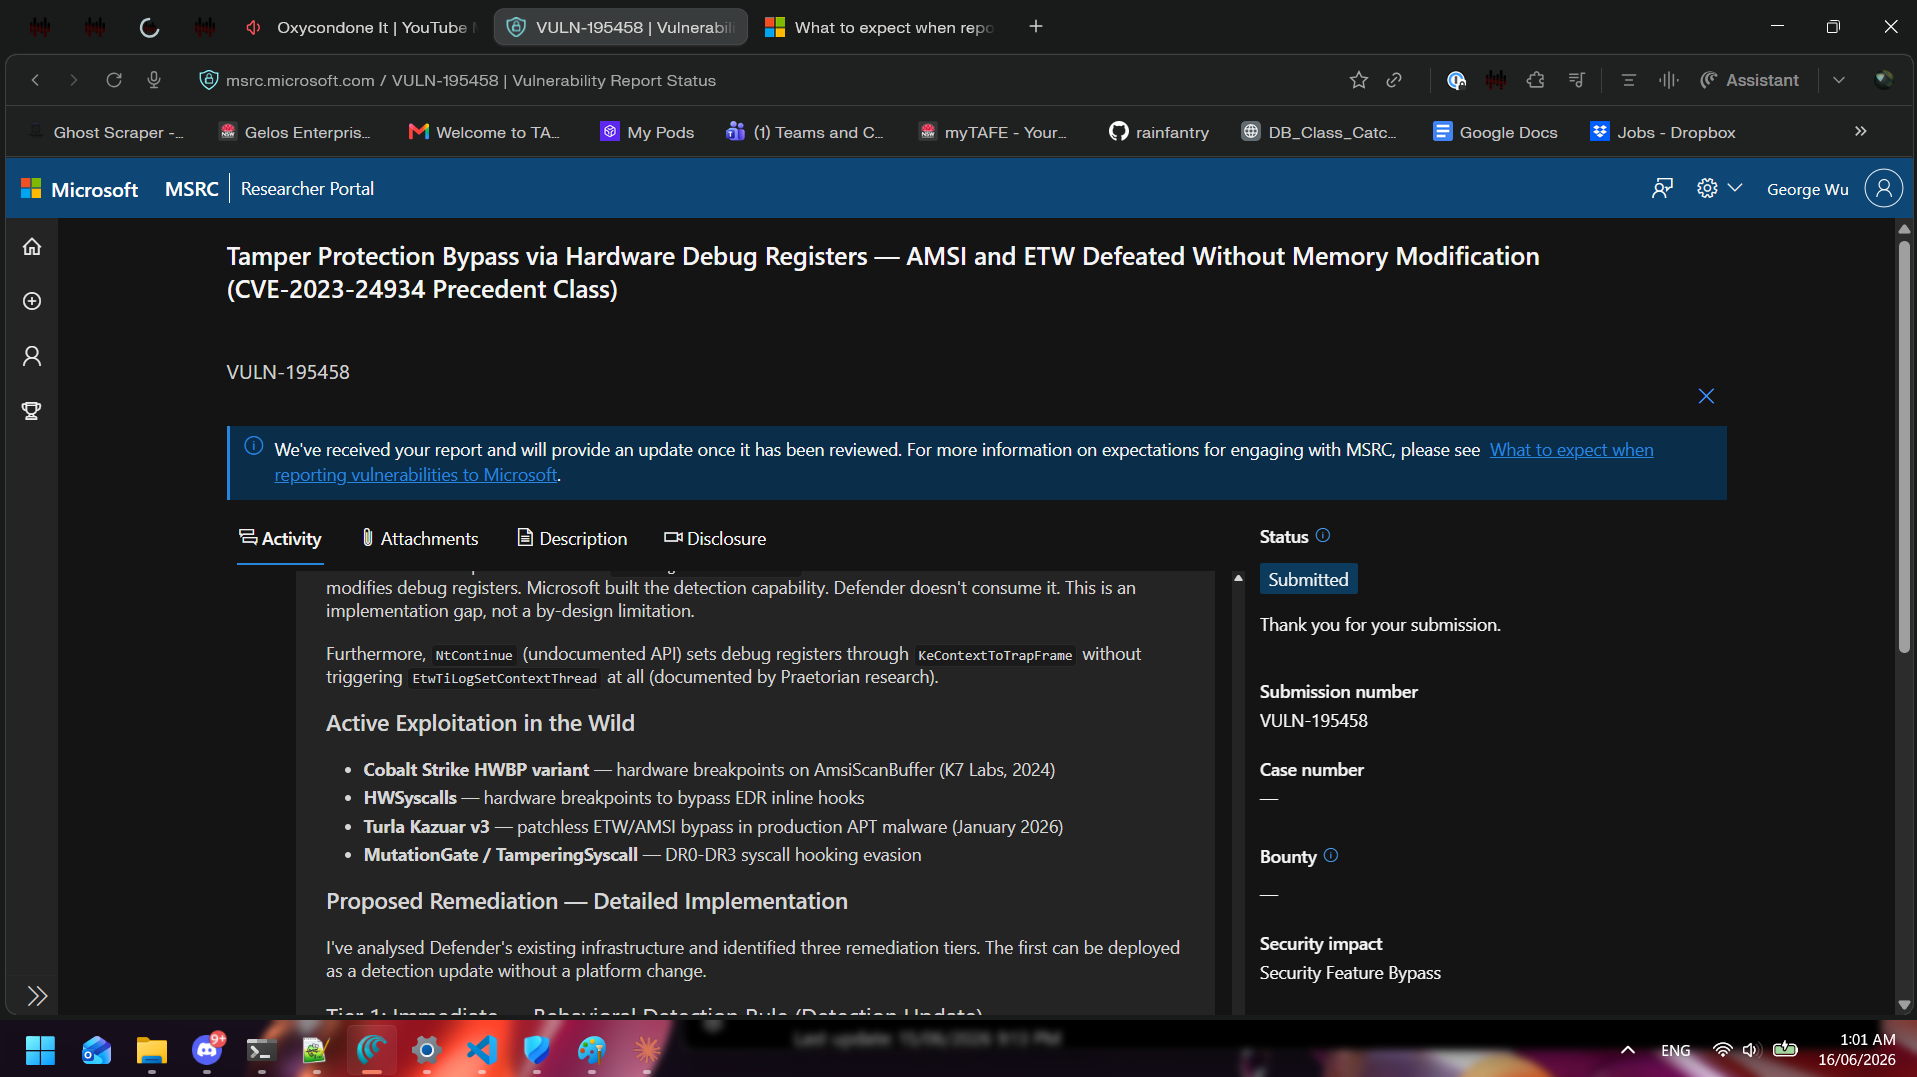
Task: Click the new report plus icon in sidebar
Action: tap(32, 301)
